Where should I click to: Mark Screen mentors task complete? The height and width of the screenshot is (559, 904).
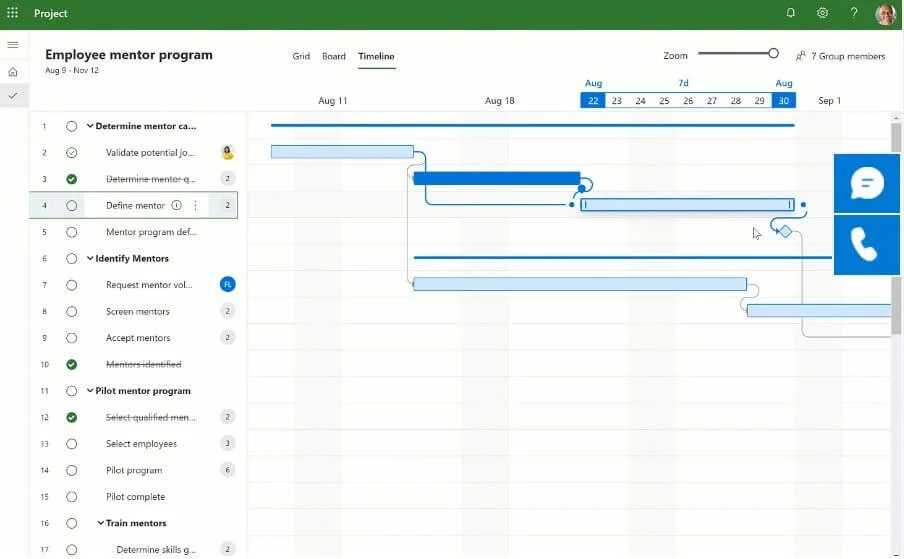click(x=71, y=311)
